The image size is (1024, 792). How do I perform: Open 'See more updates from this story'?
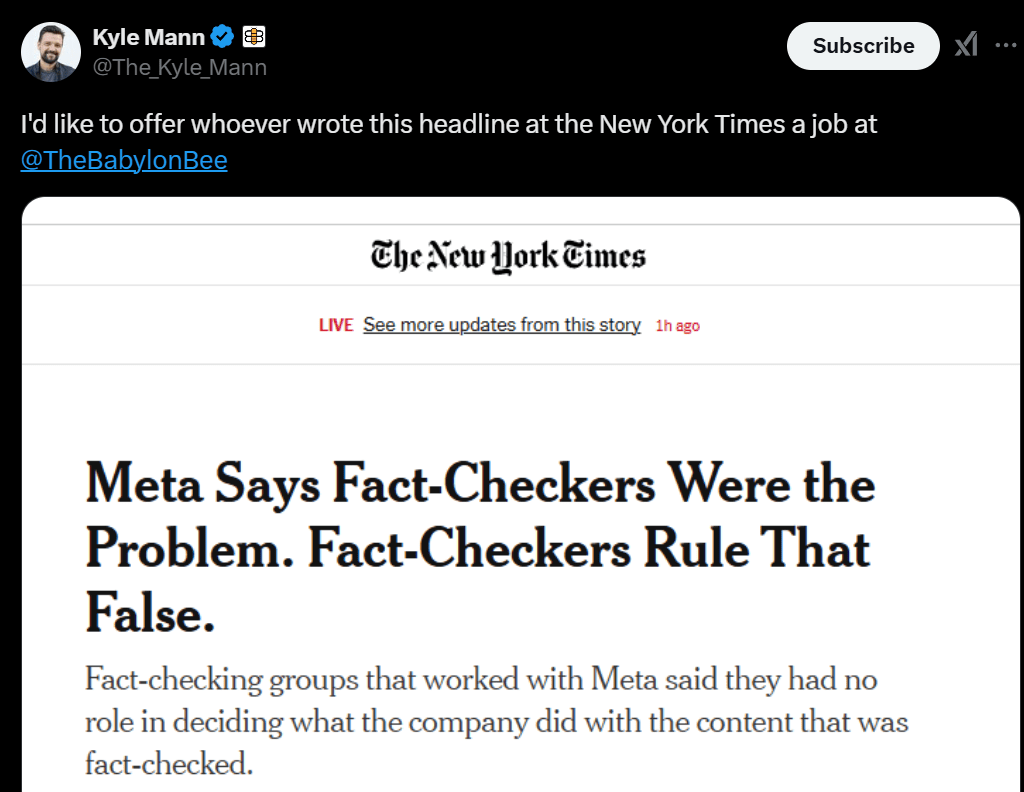(501, 325)
